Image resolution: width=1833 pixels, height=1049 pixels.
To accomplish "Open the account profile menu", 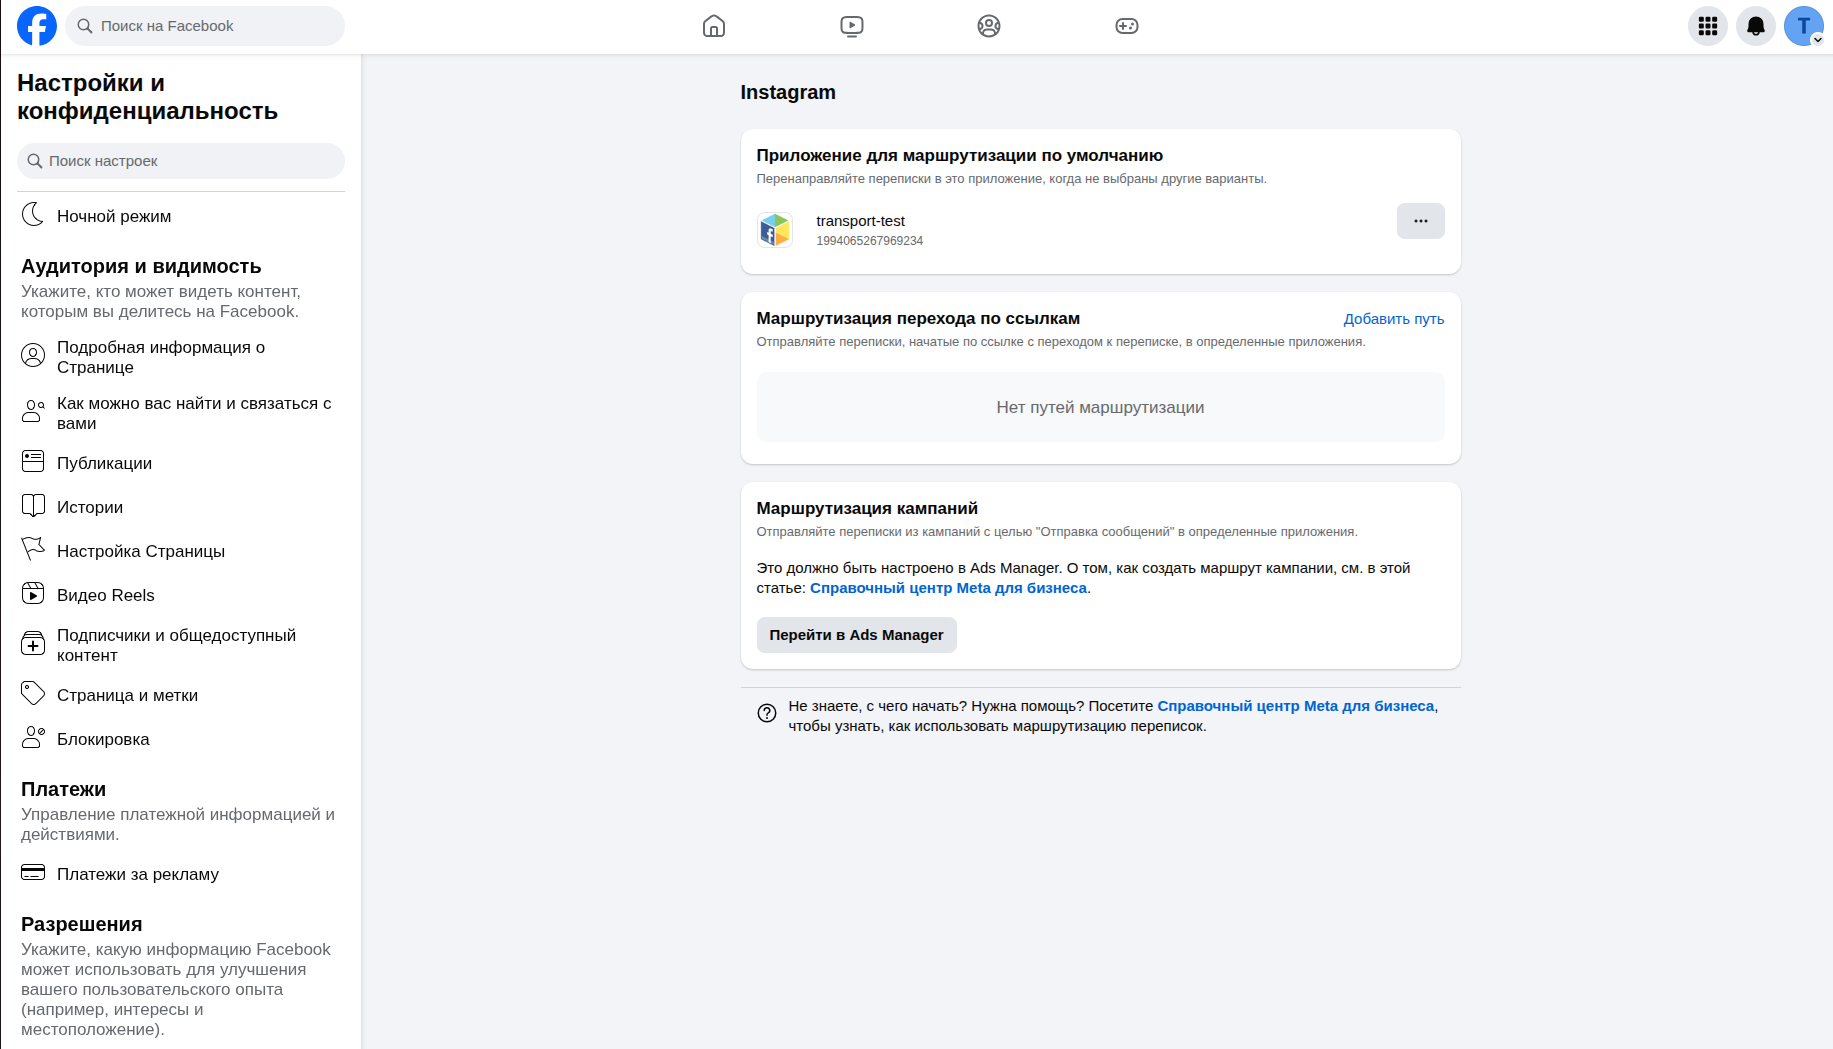I will pos(1804,26).
